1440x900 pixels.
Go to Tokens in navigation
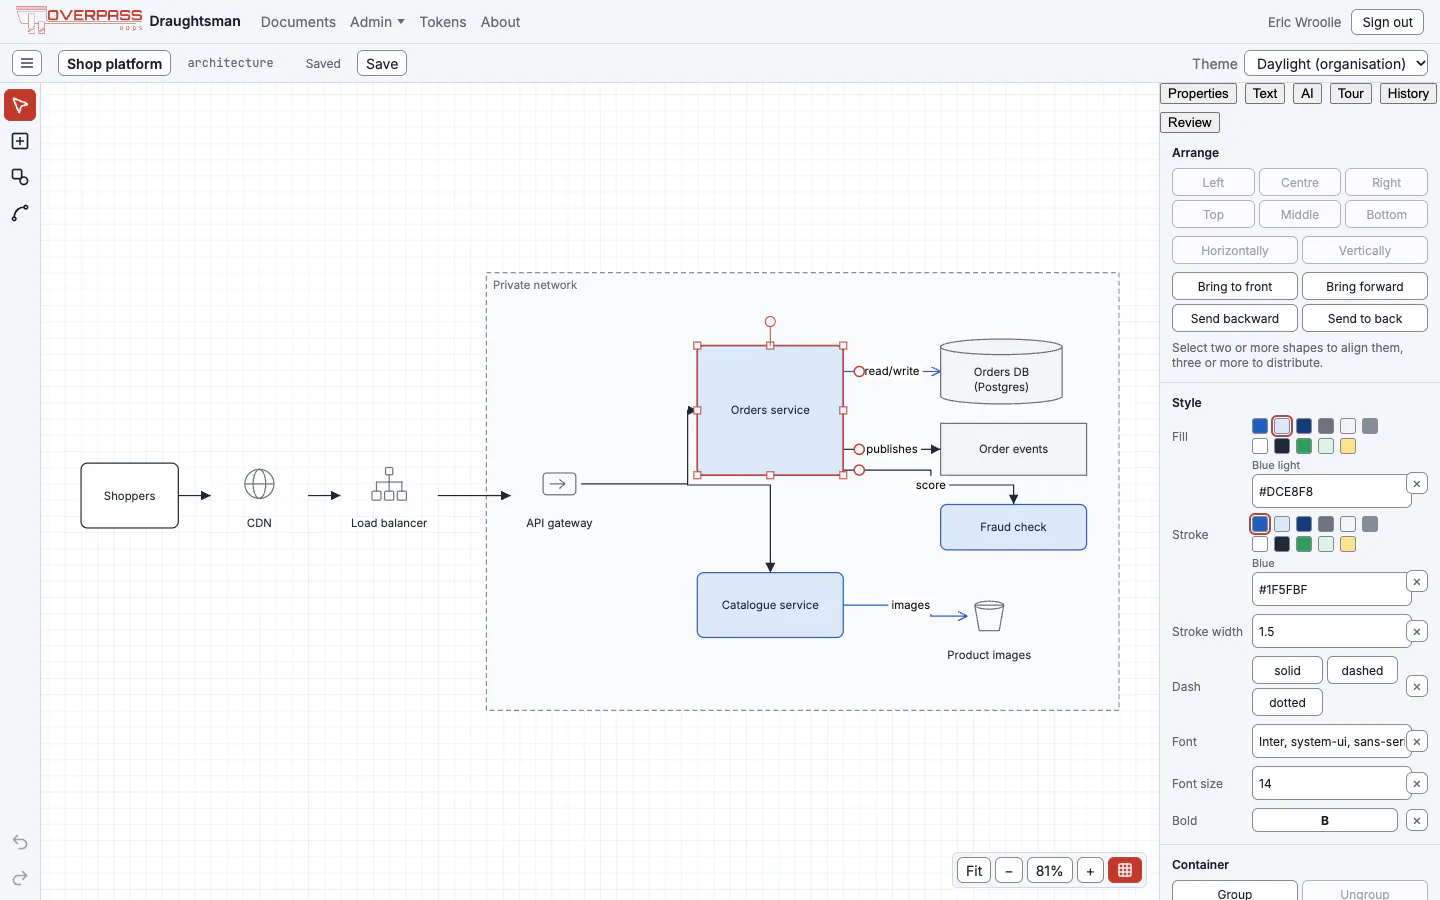tap(443, 22)
